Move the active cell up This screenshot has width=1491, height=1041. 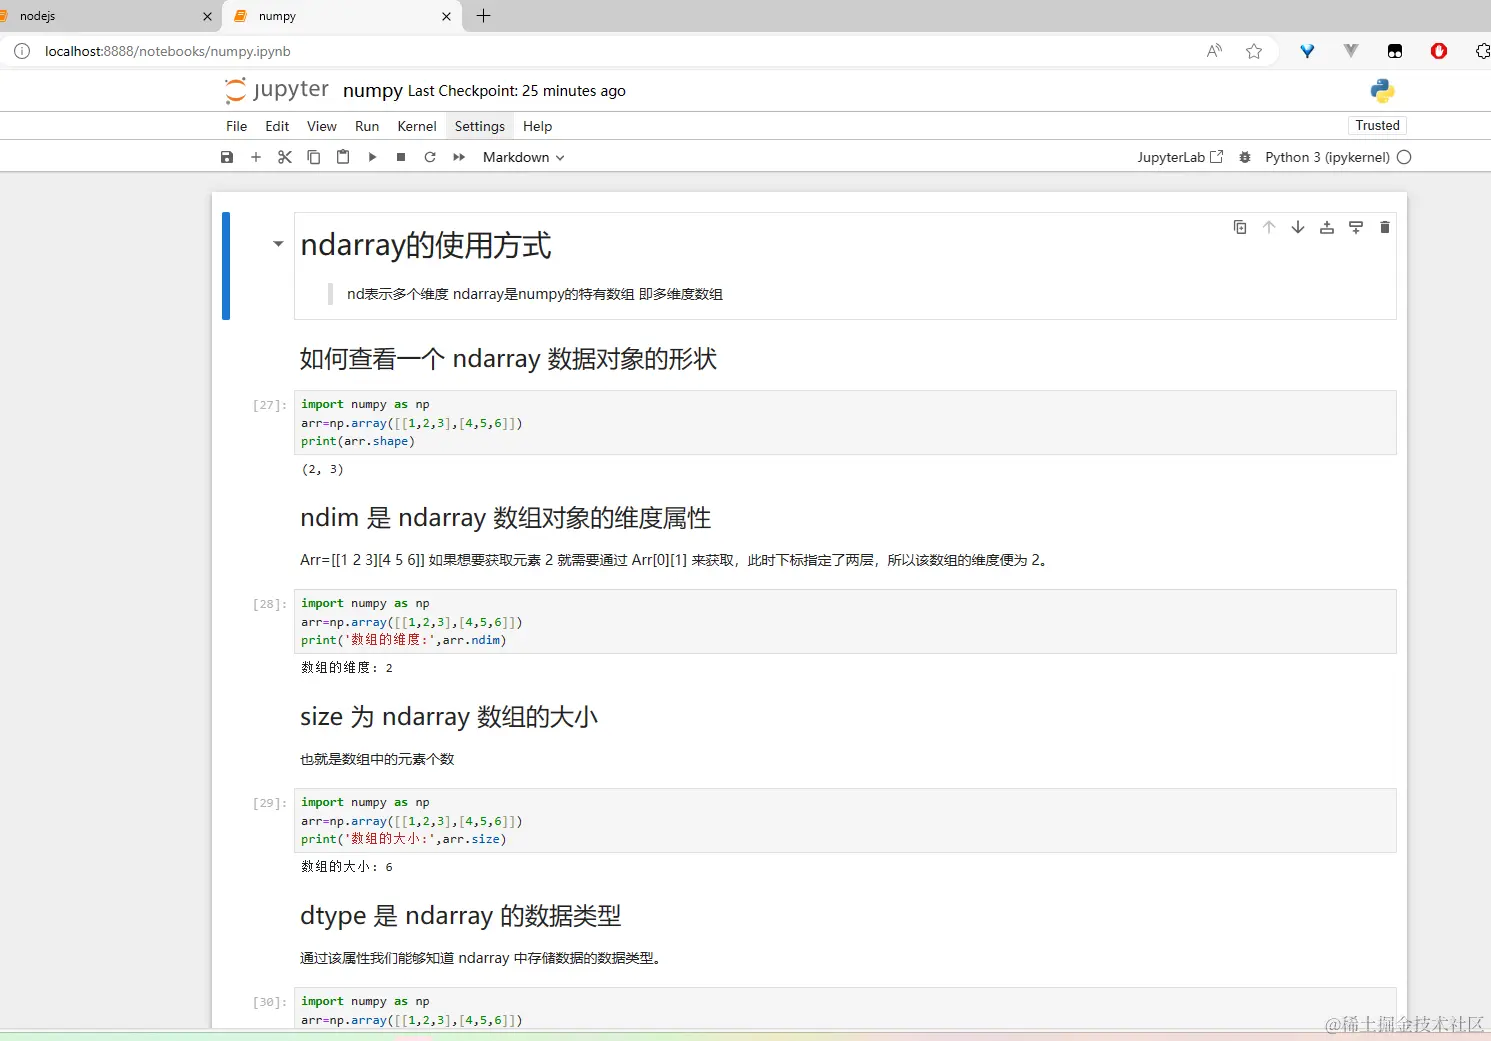tap(1269, 227)
